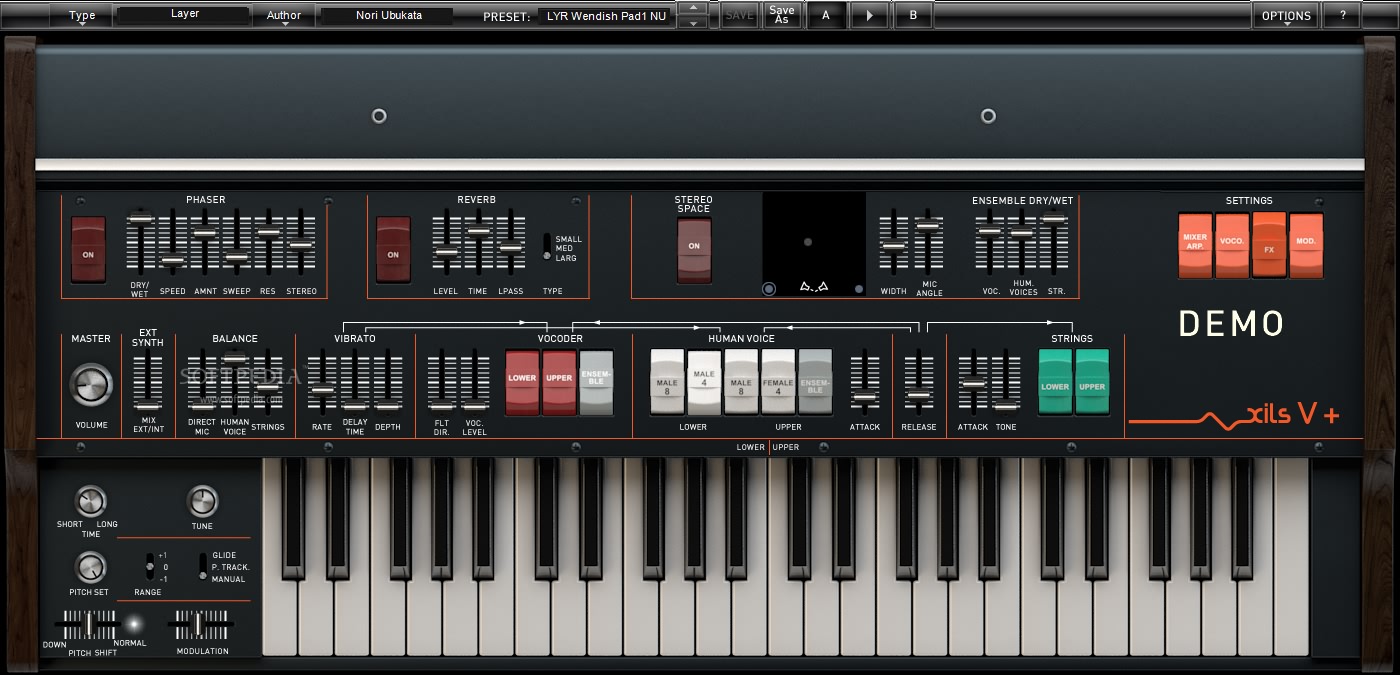Click the Glide/P.Track/Manual mode switch
Image resolution: width=1400 pixels, height=675 pixels.
[x=203, y=566]
